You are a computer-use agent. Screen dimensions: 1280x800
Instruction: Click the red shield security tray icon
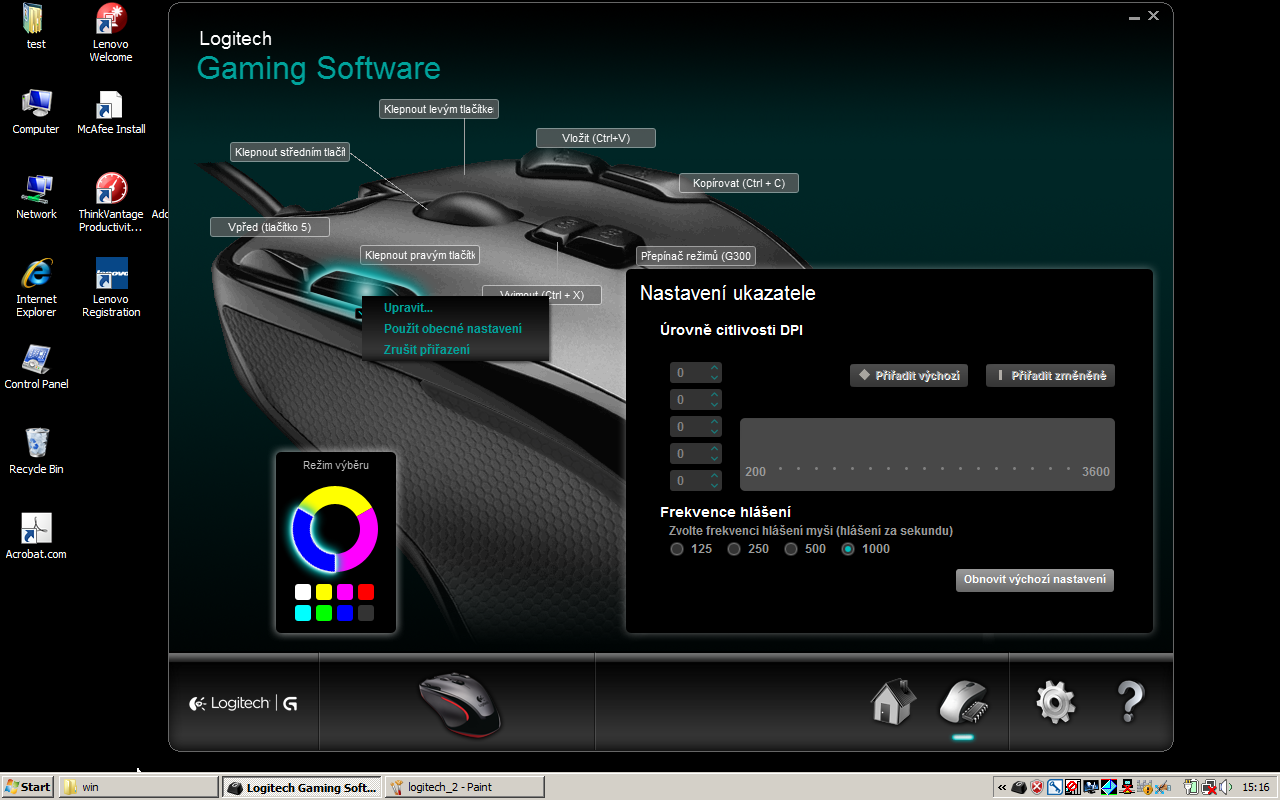[1037, 787]
